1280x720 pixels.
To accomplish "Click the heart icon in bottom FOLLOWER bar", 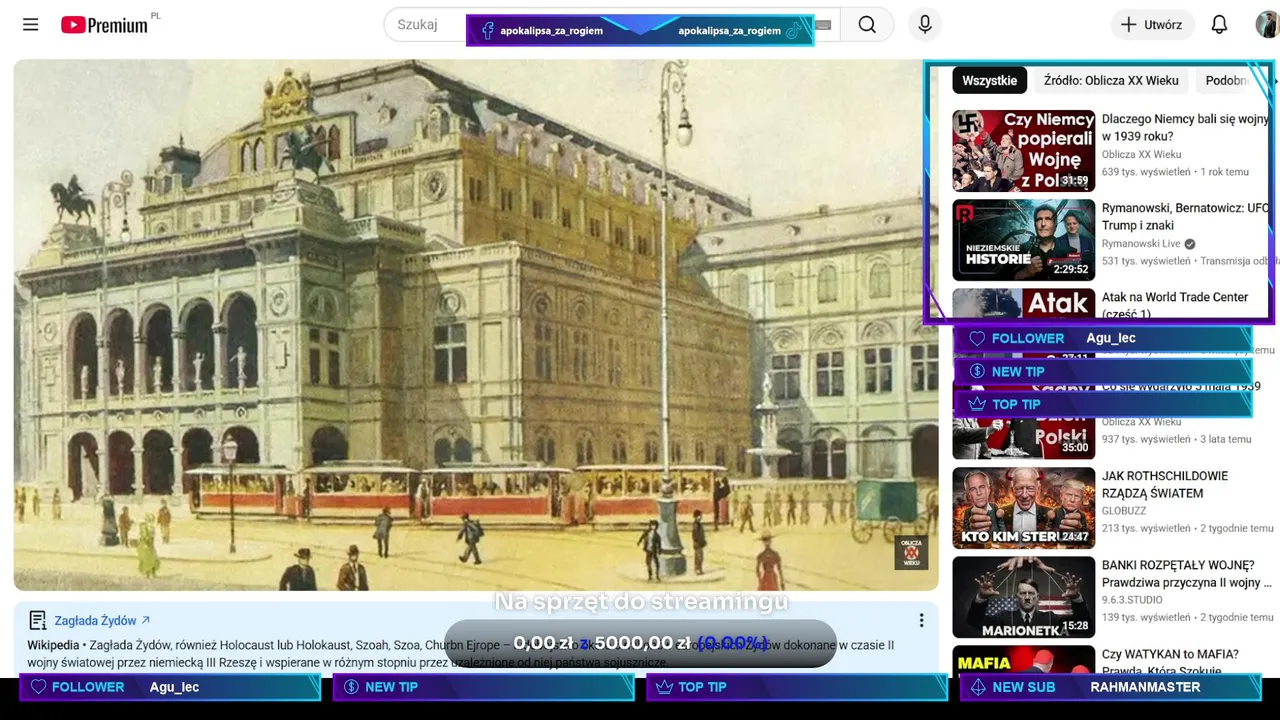I will click(x=39, y=687).
